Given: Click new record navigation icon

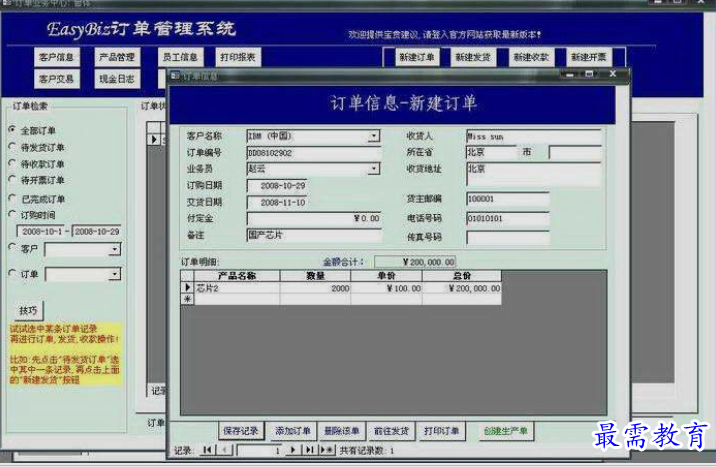Looking at the screenshot, I should click(x=326, y=450).
